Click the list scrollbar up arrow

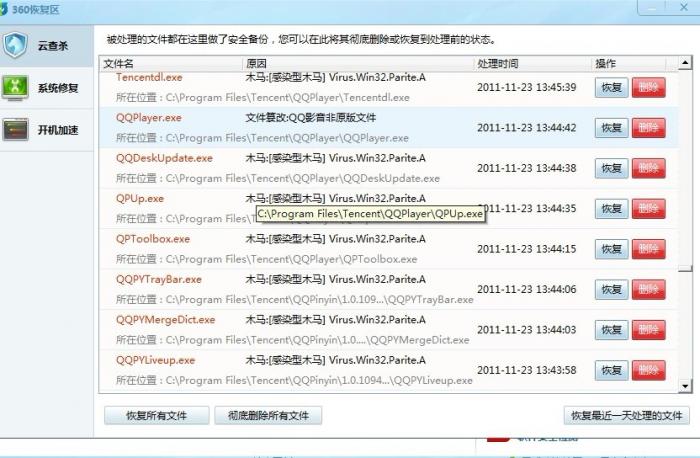coord(685,63)
